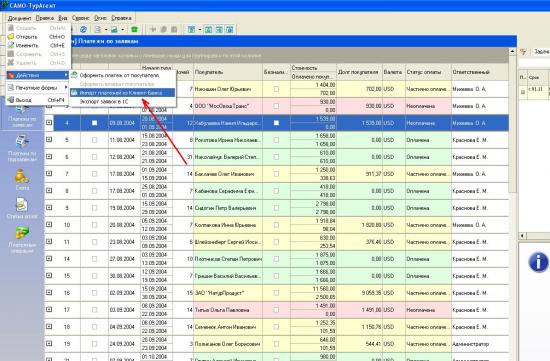
Task: Expand the selected order 4 row
Action: (49, 122)
